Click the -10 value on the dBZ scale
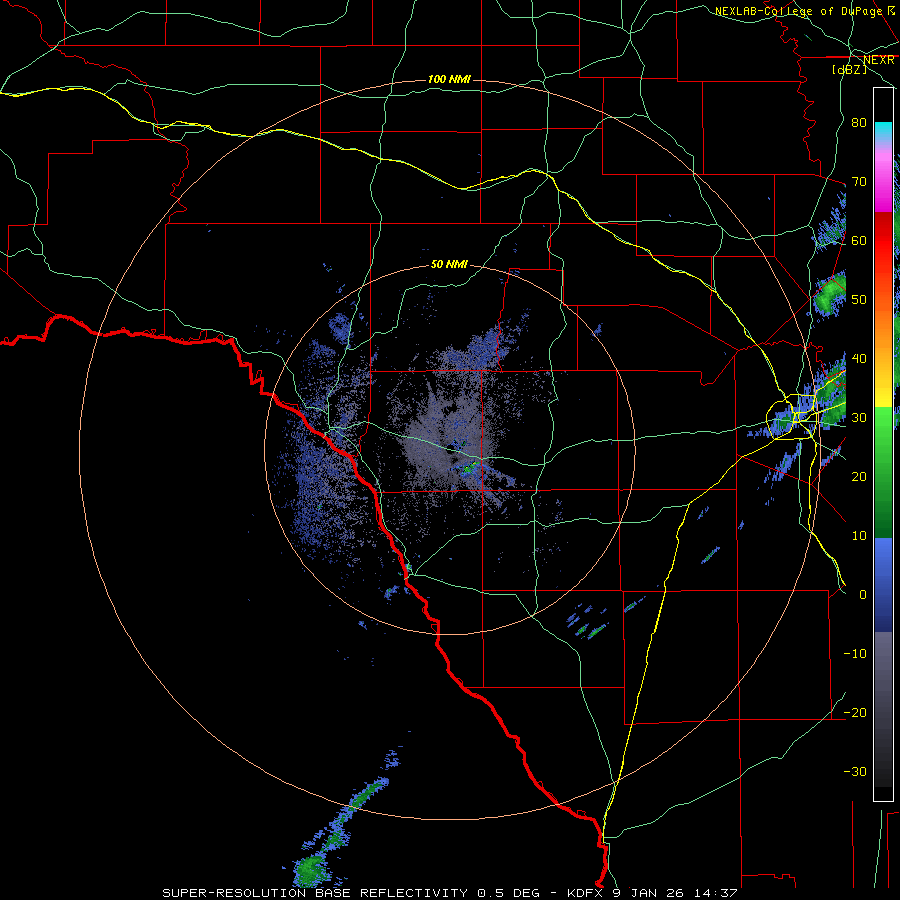This screenshot has width=900, height=900. 855,653
